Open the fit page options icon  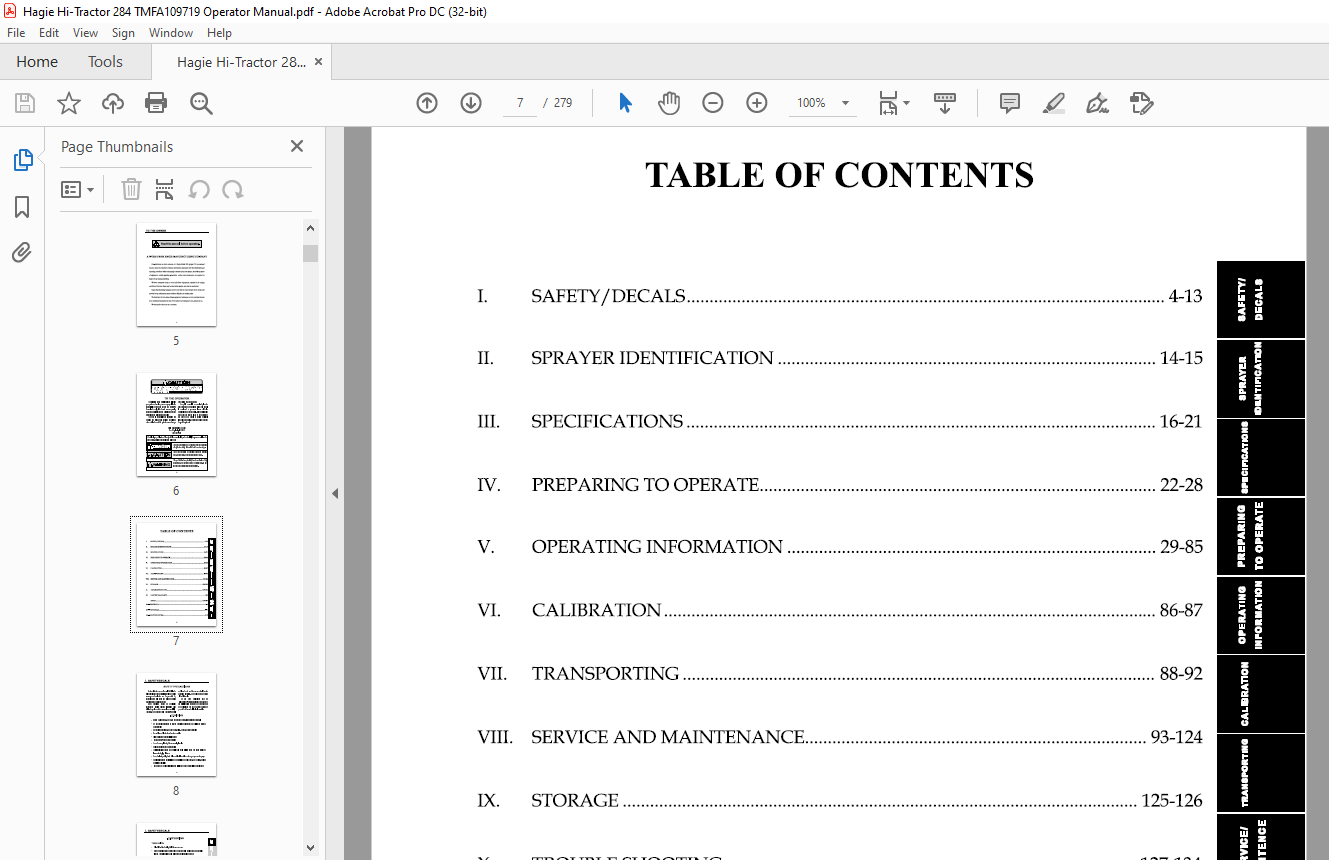pyautogui.click(x=888, y=103)
